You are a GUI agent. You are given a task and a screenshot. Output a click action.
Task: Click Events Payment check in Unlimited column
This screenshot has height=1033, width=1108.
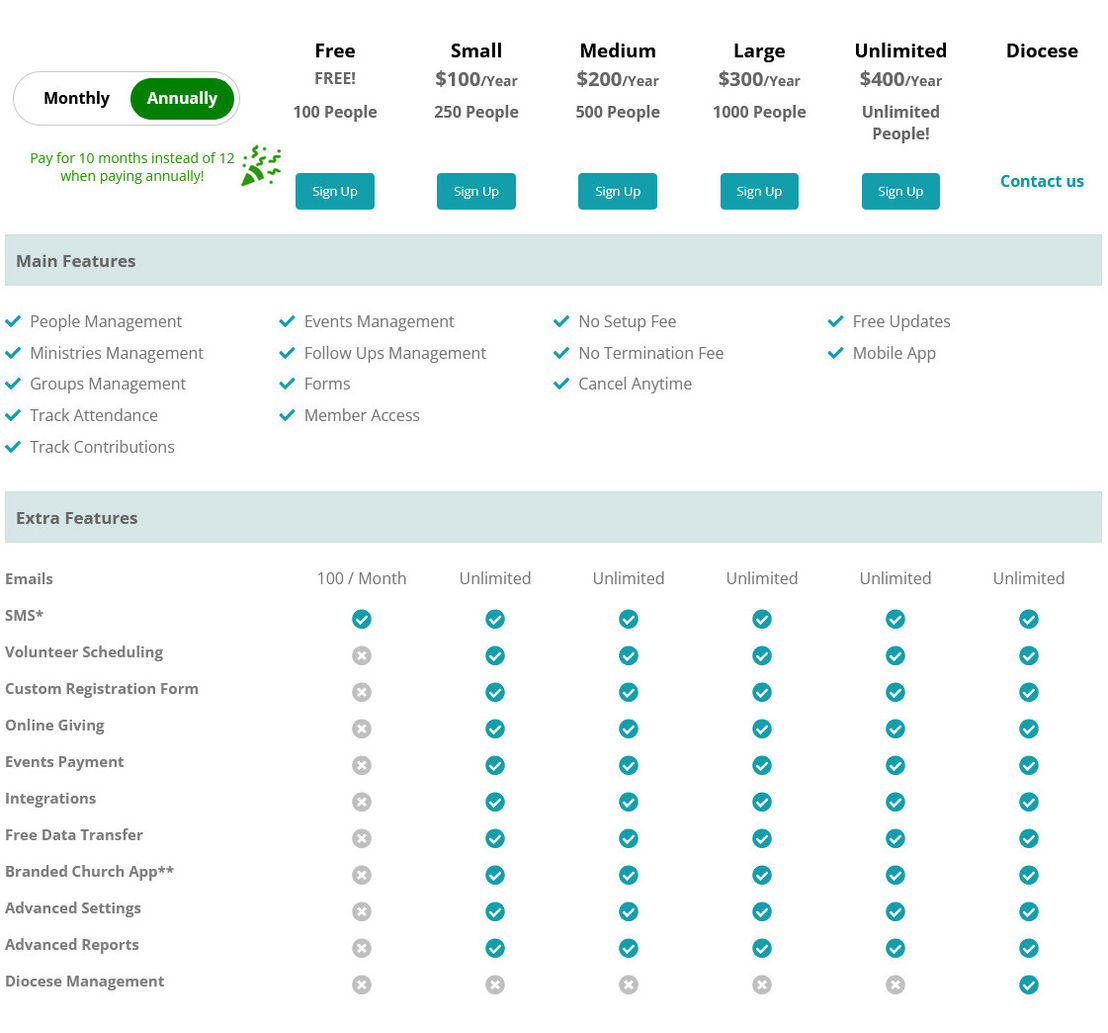(895, 765)
